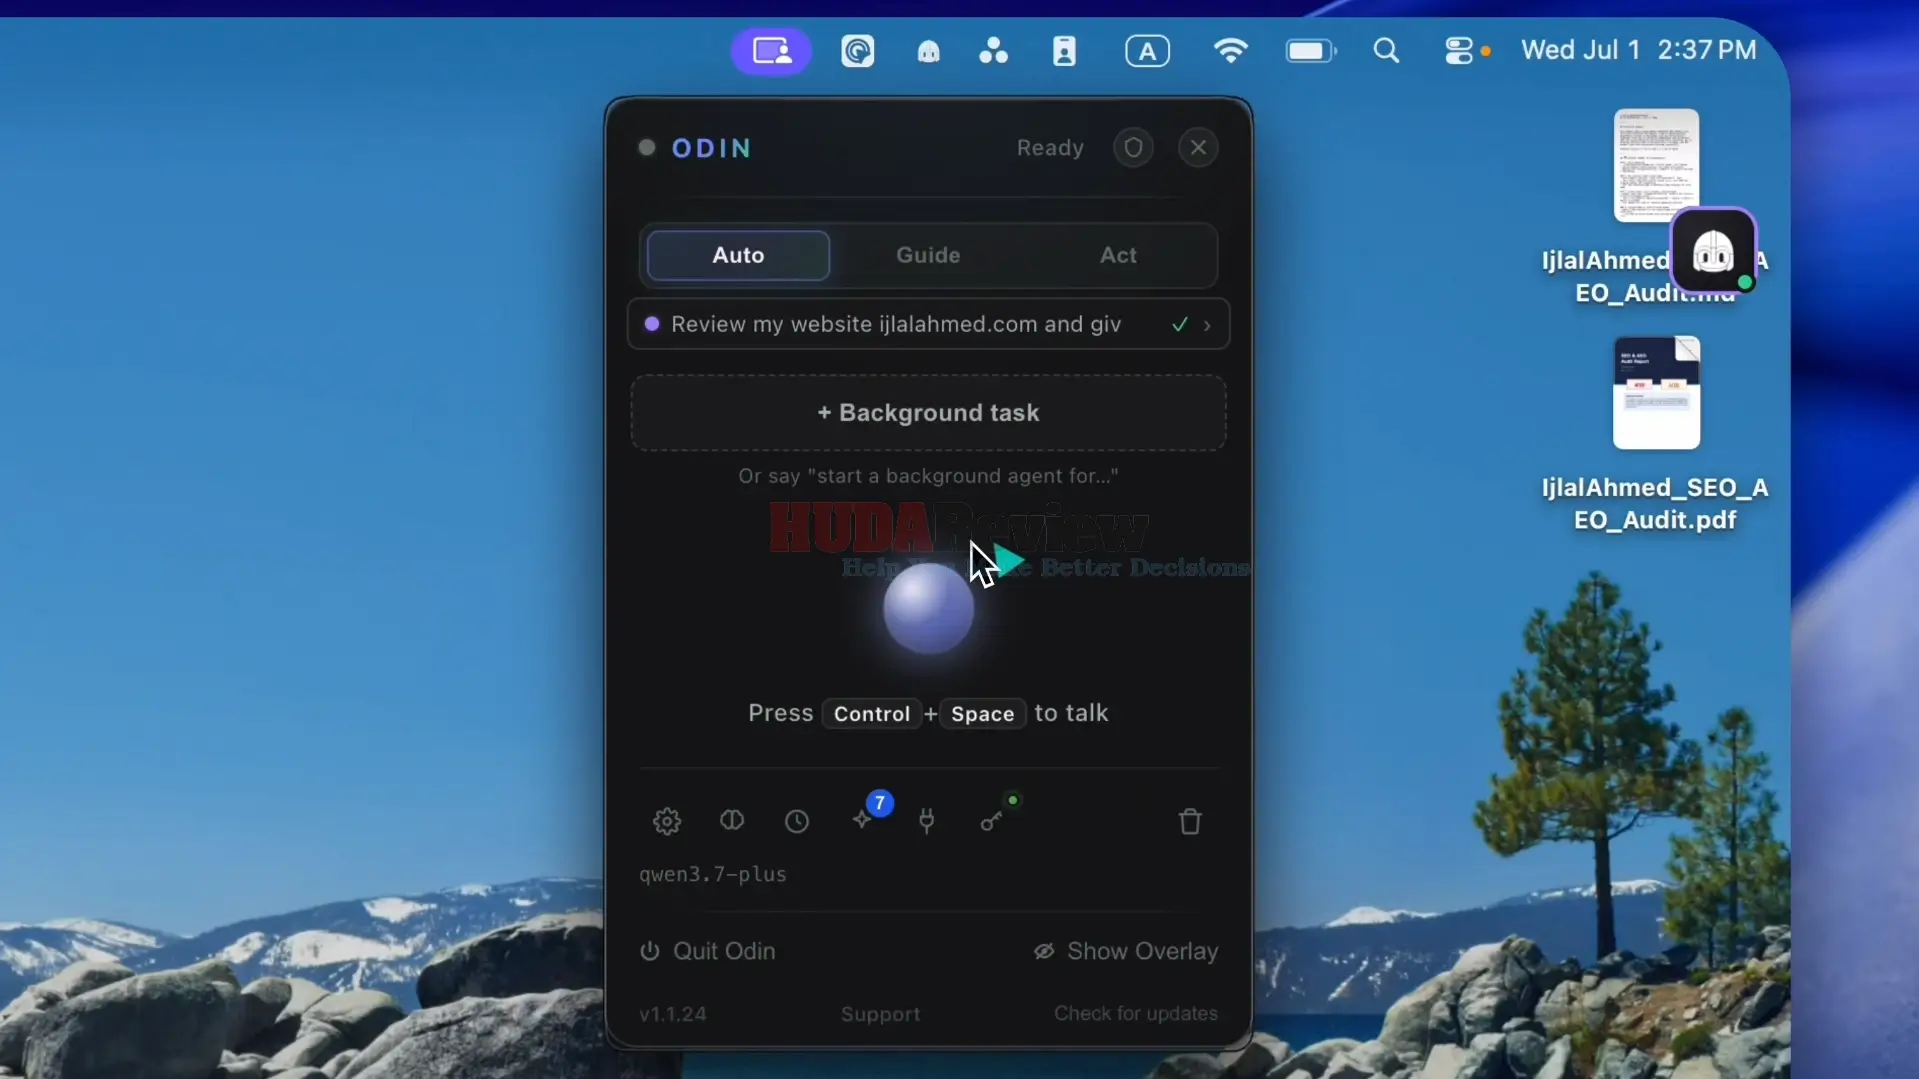Open the plug integrations icon

click(927, 821)
